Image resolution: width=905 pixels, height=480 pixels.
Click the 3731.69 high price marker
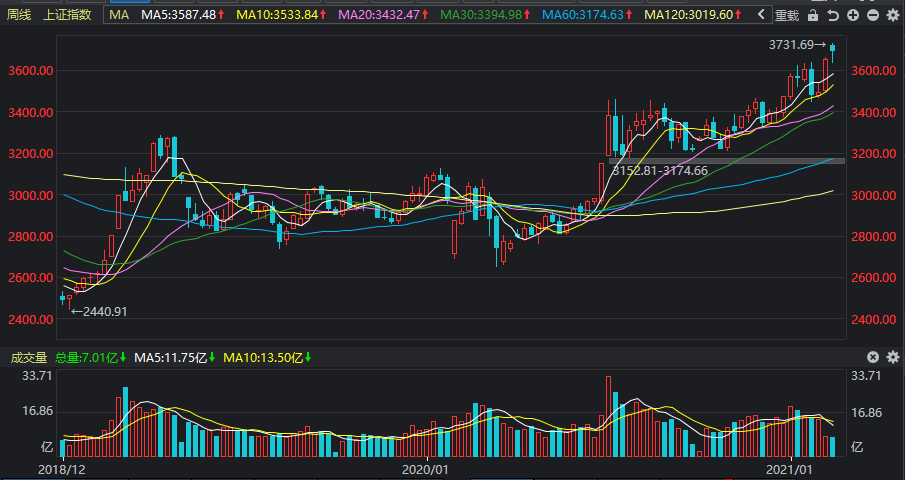click(797, 45)
